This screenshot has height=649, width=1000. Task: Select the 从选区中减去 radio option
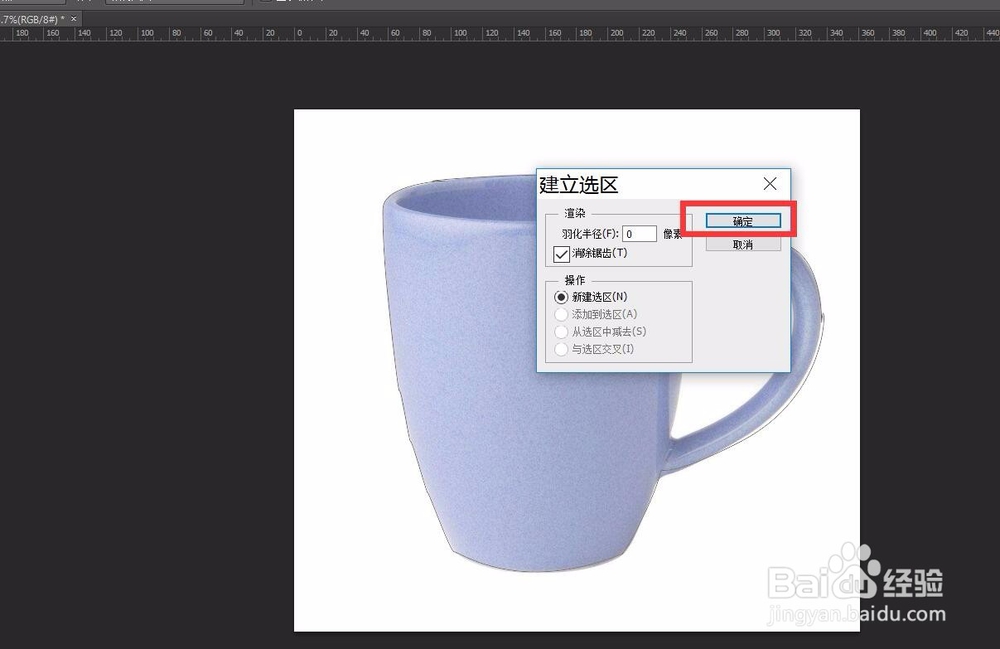561,332
